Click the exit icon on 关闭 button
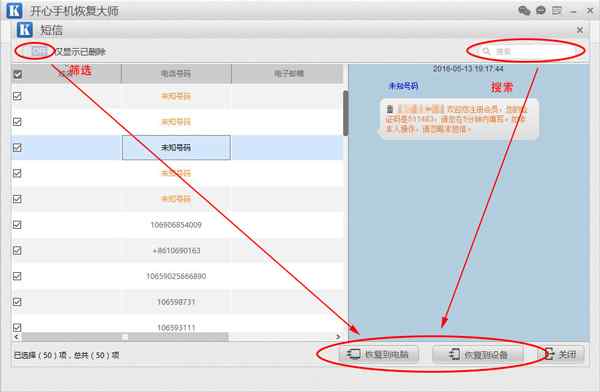 pyautogui.click(x=549, y=354)
